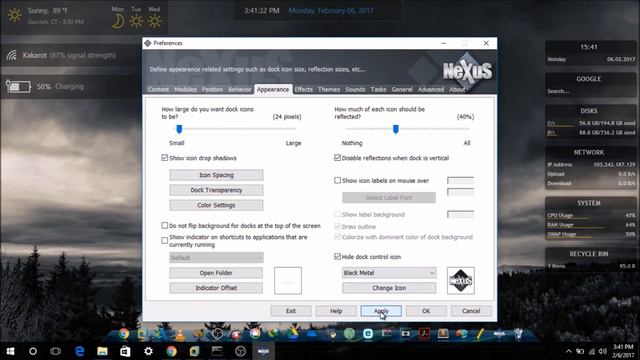This screenshot has height=360, width=640.
Task: Open the Black Metal dropdown
Action: (x=389, y=273)
